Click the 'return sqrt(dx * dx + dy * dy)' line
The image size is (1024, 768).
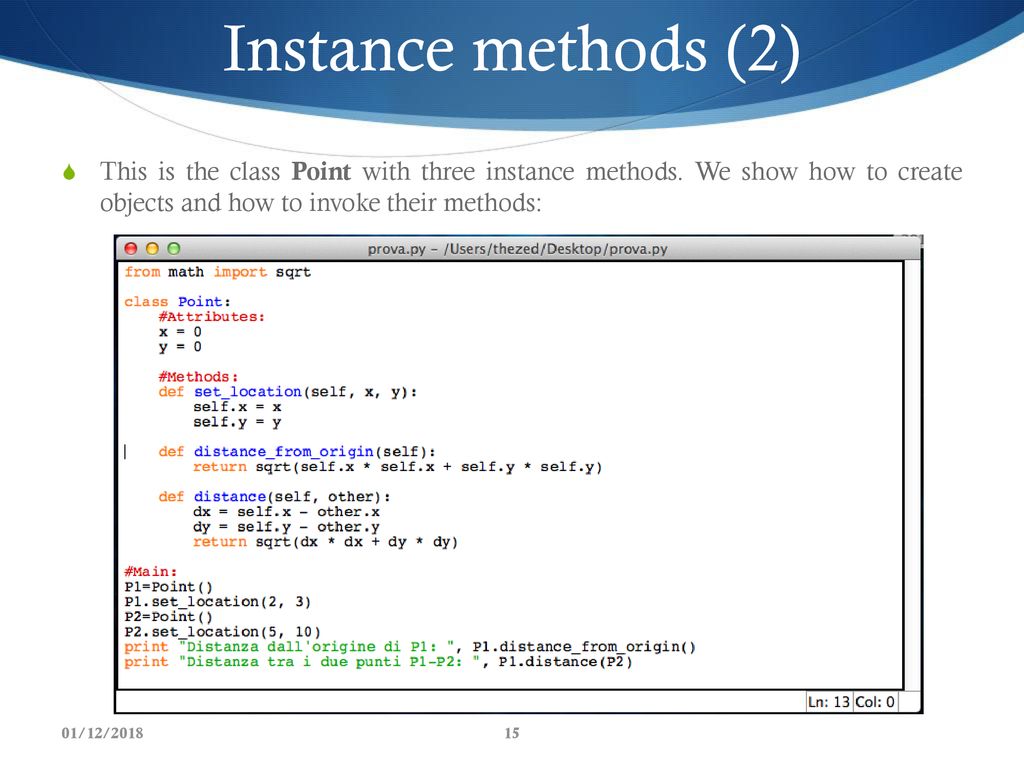click(325, 542)
